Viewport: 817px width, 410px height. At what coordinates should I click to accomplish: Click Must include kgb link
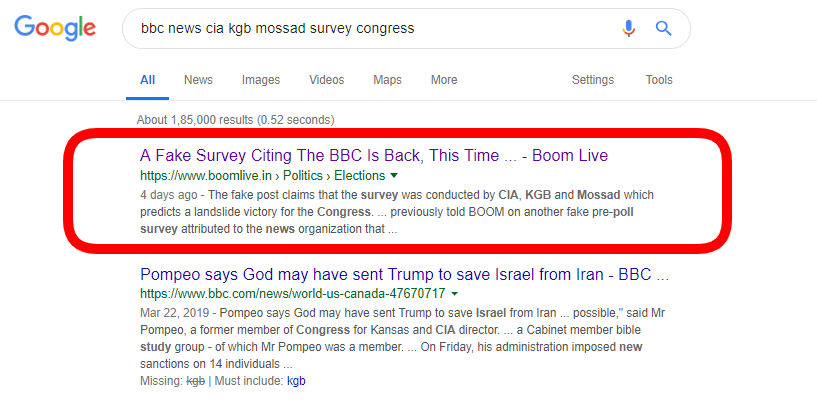pyautogui.click(x=296, y=381)
